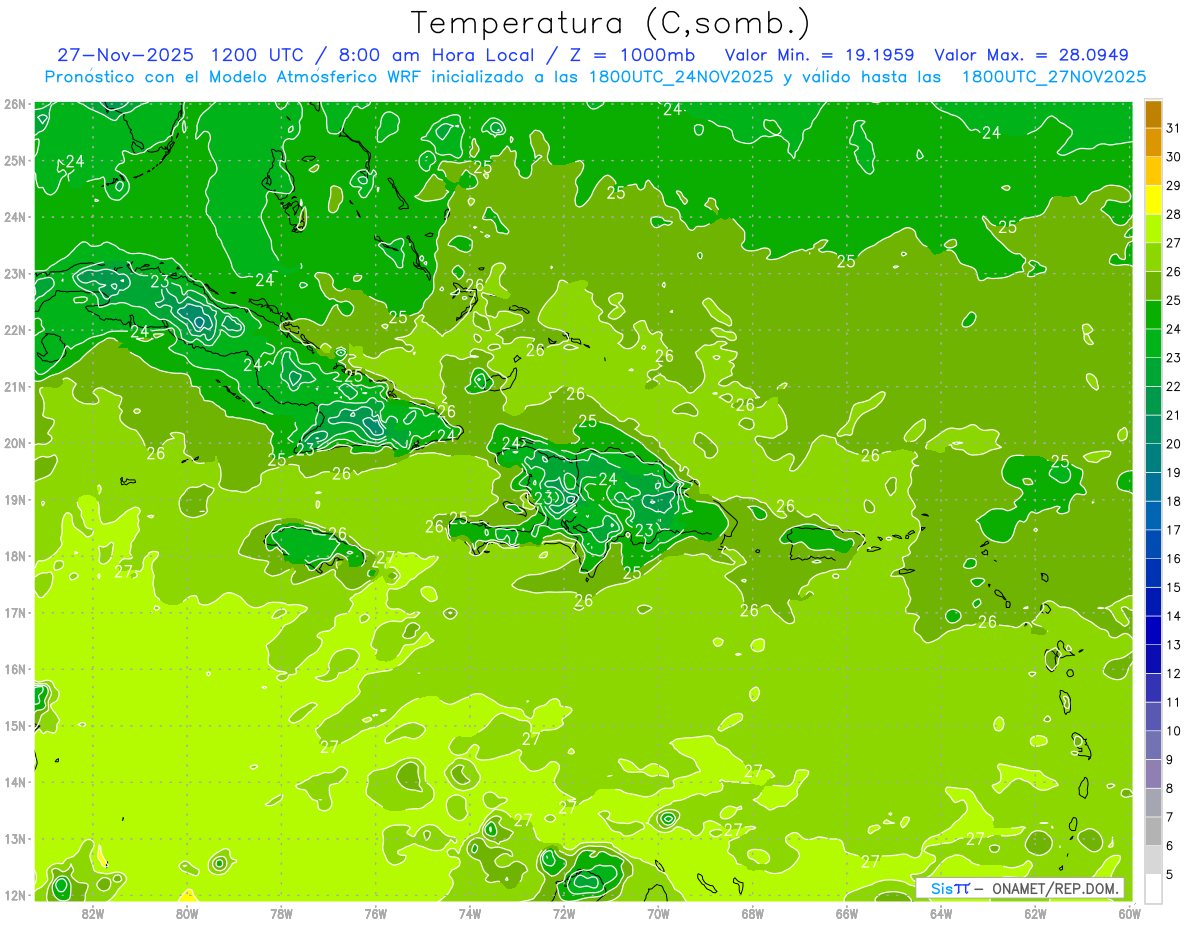Click the 21N latitude axis label
This screenshot has height=927, width=1200.
pyautogui.click(x=15, y=386)
